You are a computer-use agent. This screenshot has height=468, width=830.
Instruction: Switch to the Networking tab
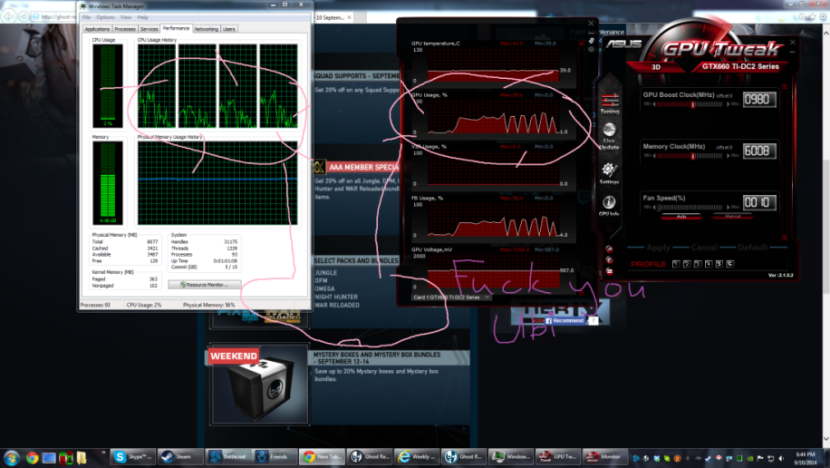click(x=206, y=29)
